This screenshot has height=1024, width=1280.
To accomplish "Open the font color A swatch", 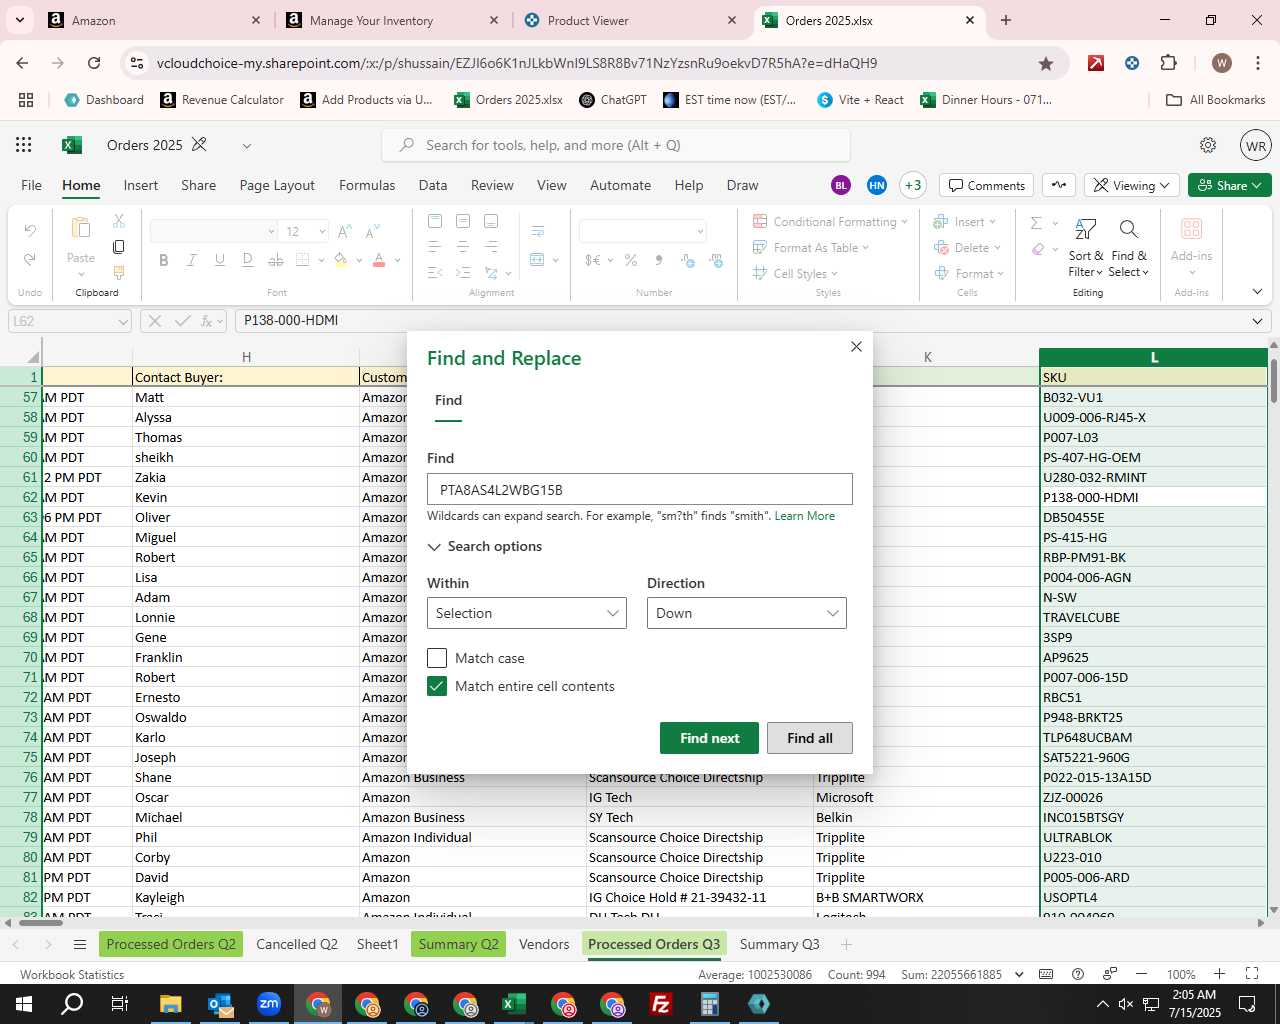I will point(379,260).
